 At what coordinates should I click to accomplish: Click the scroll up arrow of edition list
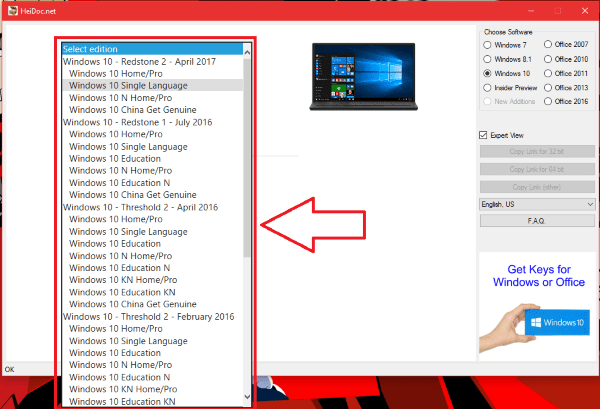247,52
